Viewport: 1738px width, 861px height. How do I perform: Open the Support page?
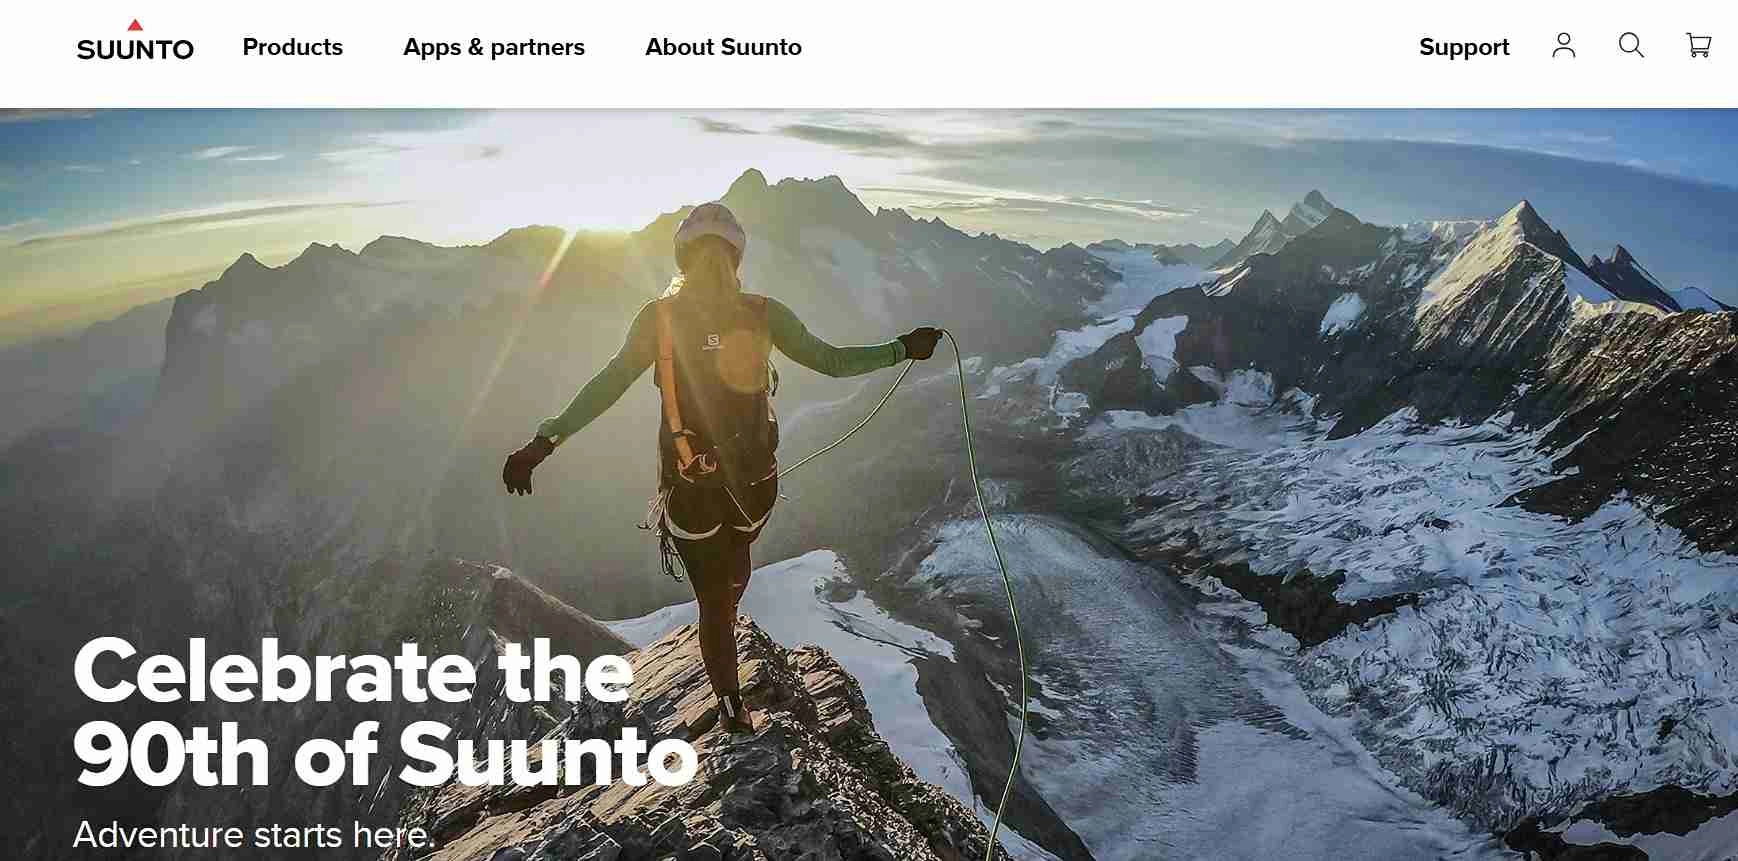click(x=1464, y=47)
